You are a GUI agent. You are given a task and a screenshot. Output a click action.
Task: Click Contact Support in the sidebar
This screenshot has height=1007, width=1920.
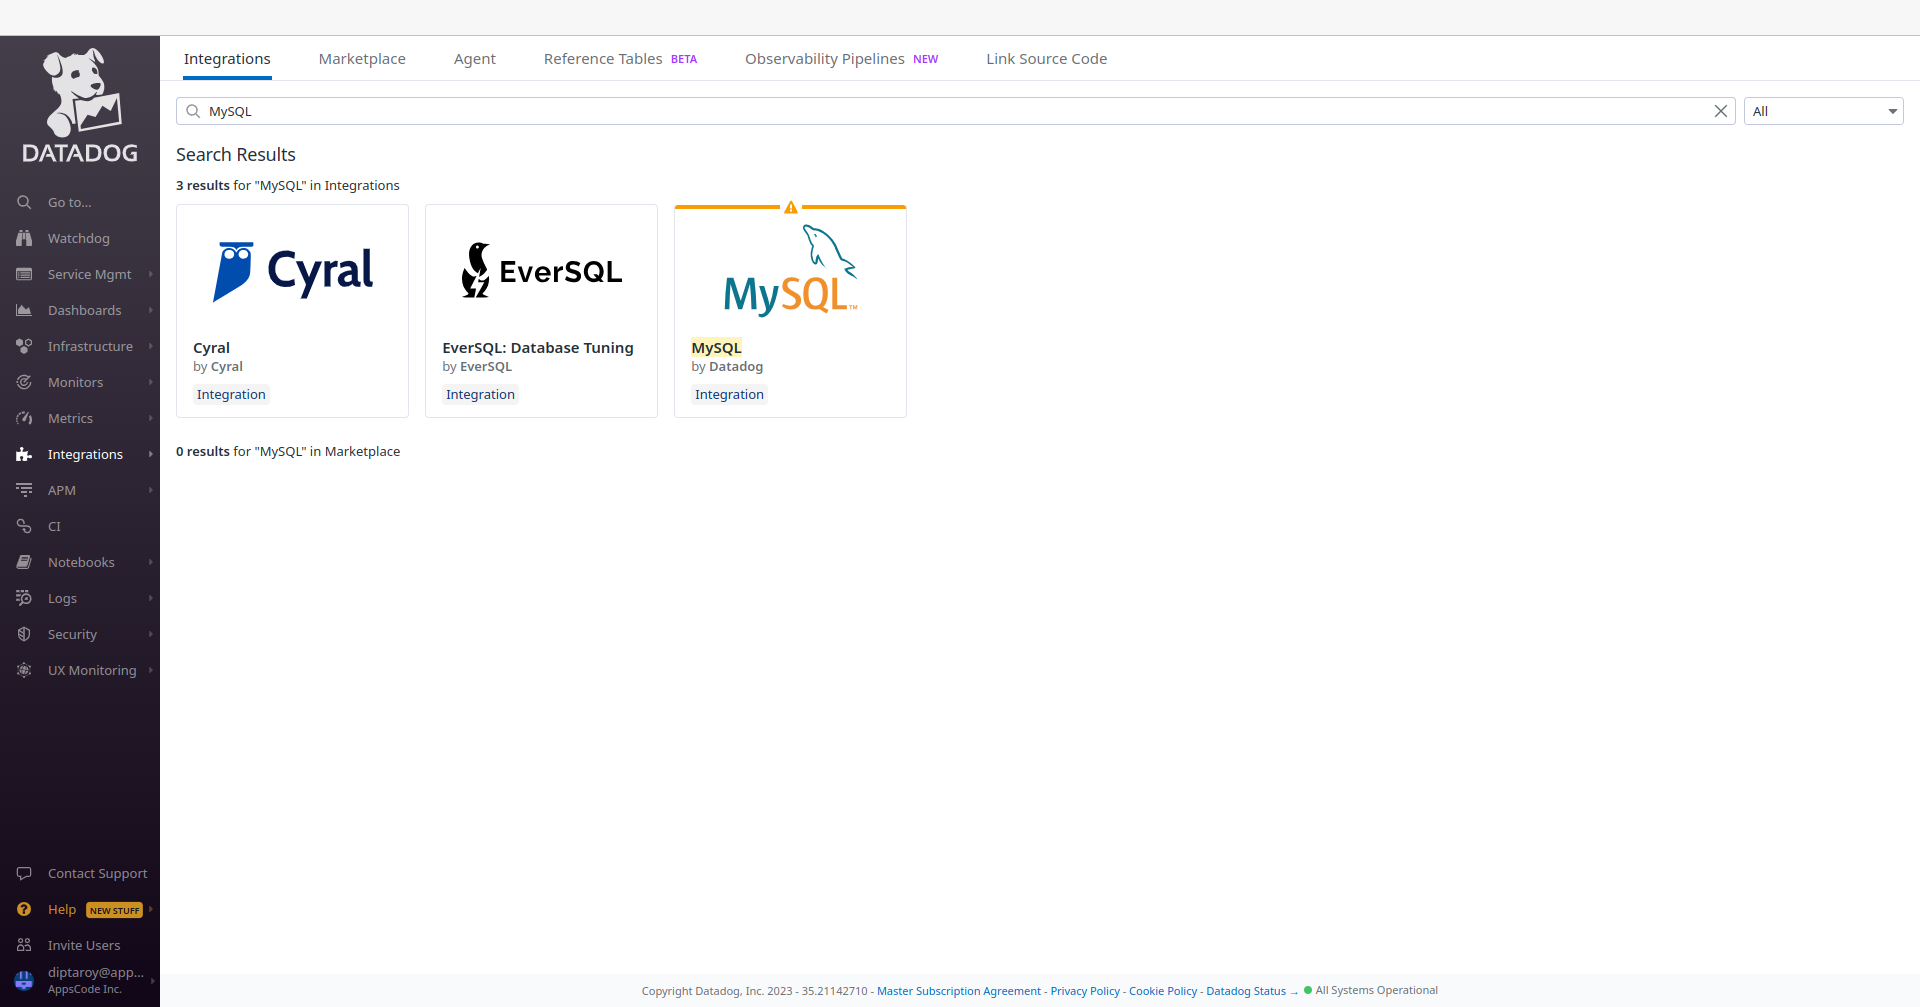[96, 873]
